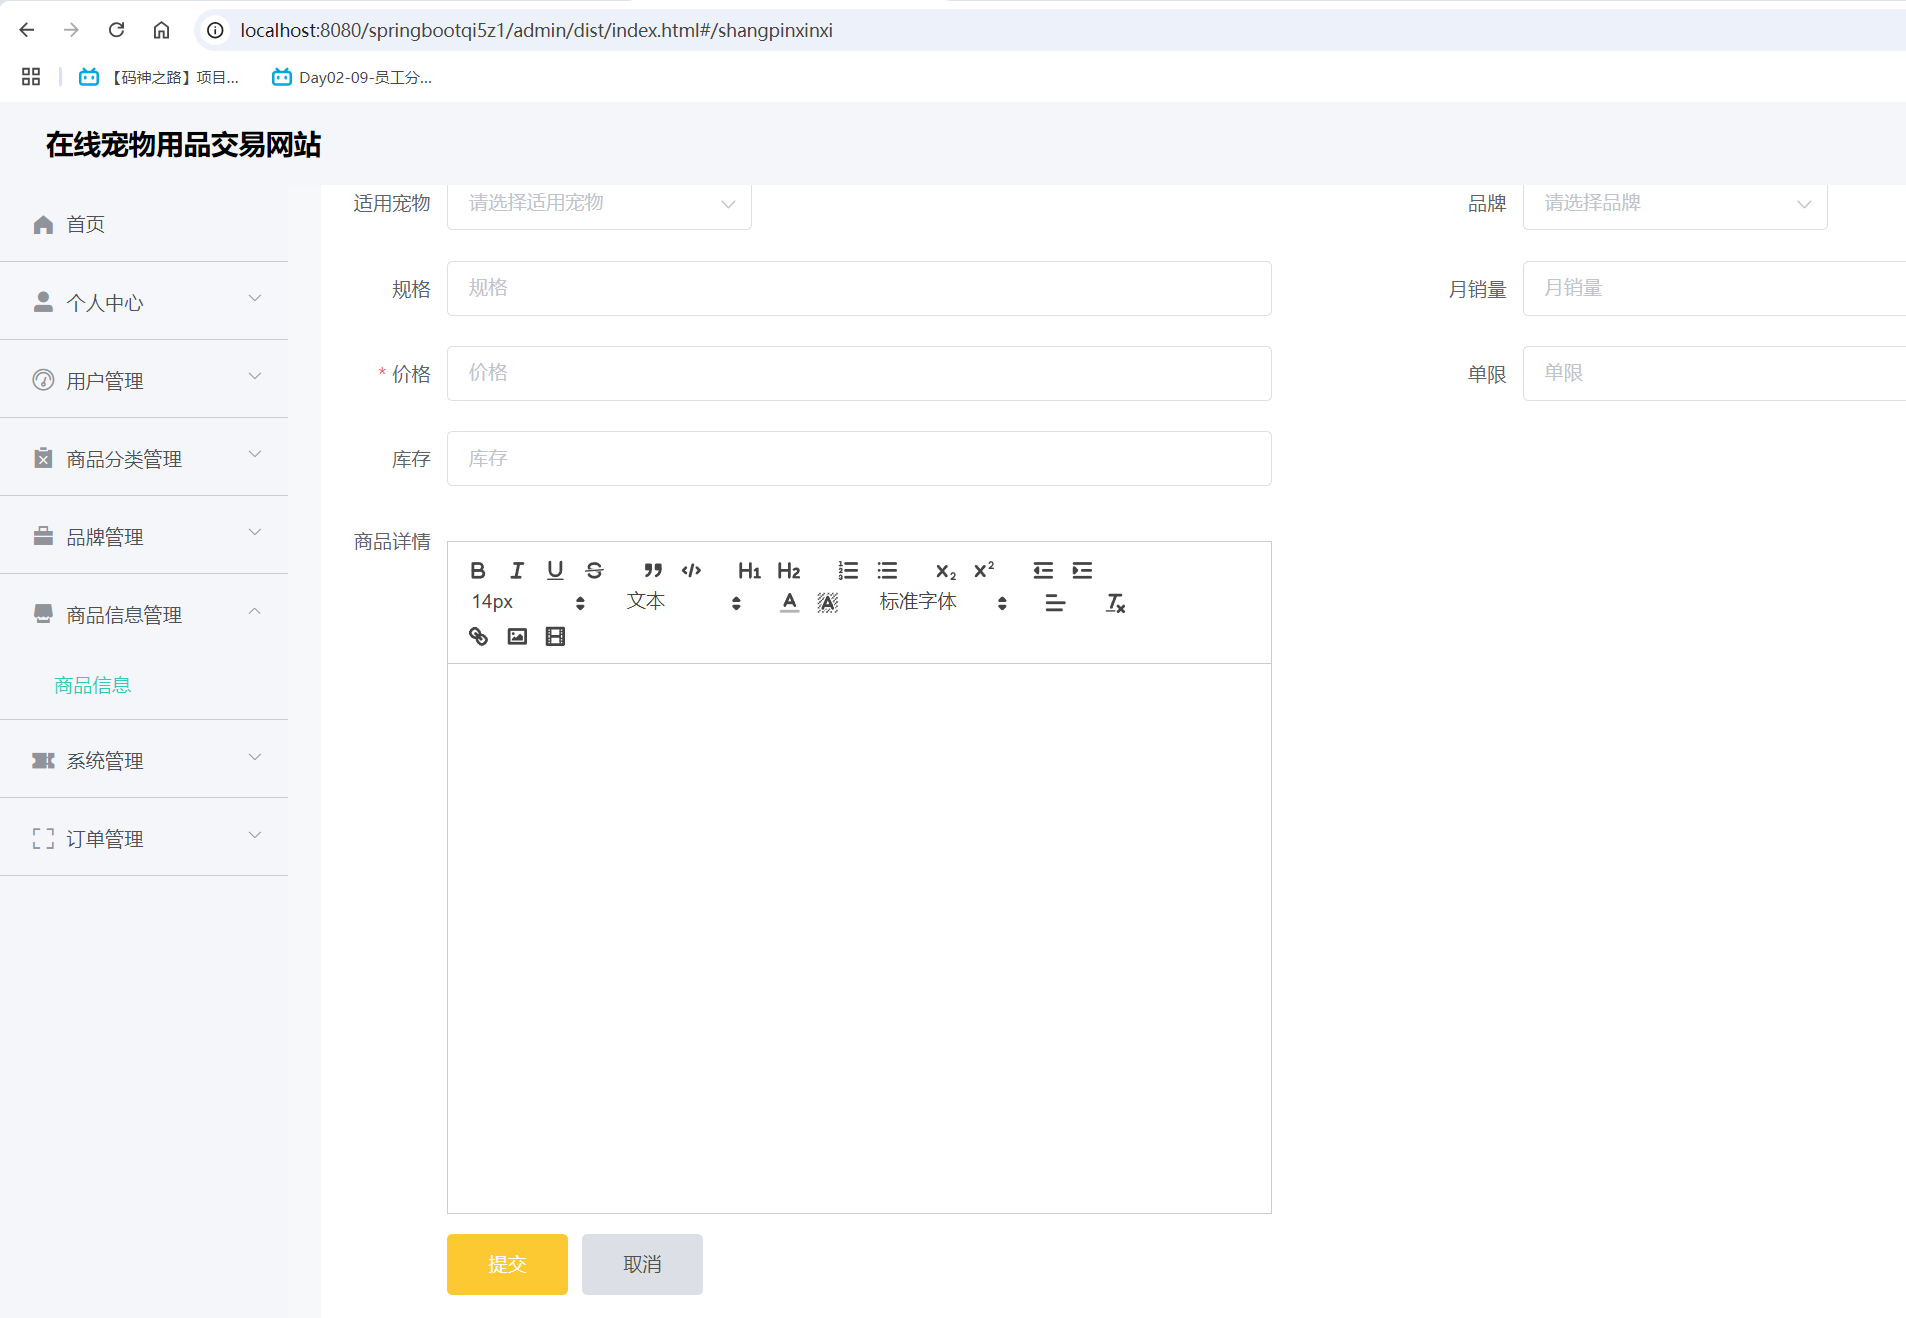The image size is (1906, 1318).
Task: Open the 【码神之路】项目 bookmark
Action: (160, 77)
